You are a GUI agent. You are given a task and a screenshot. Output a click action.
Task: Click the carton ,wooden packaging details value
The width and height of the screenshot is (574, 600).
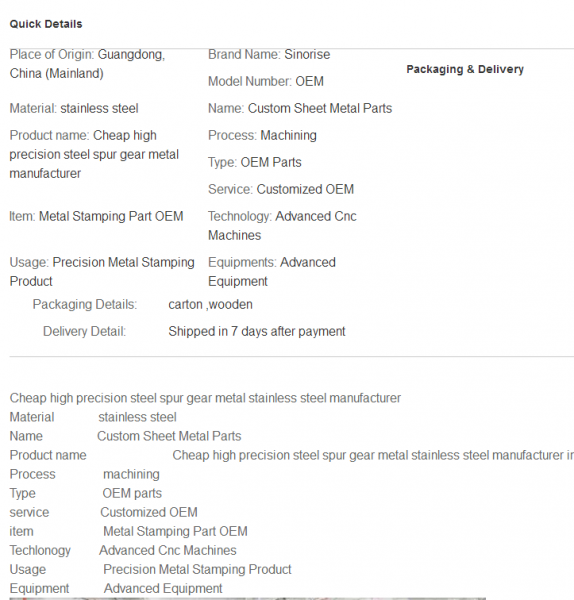(210, 305)
